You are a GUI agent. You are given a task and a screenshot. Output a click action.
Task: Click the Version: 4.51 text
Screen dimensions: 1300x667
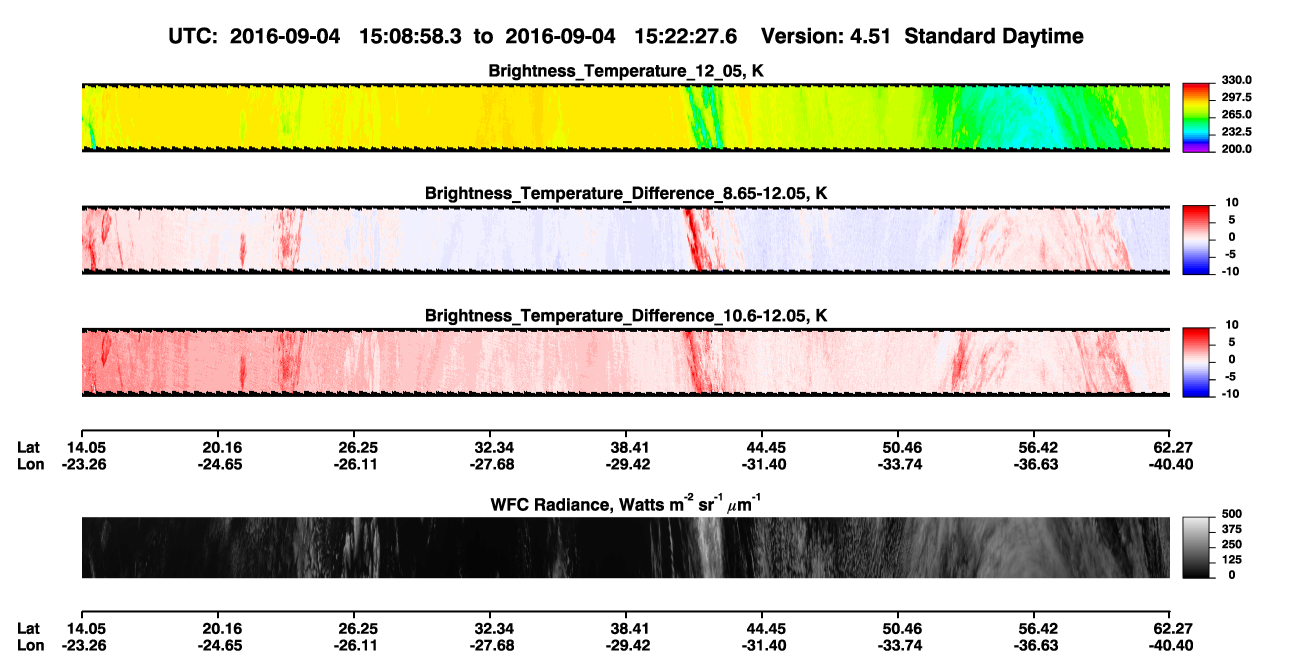coord(826,37)
